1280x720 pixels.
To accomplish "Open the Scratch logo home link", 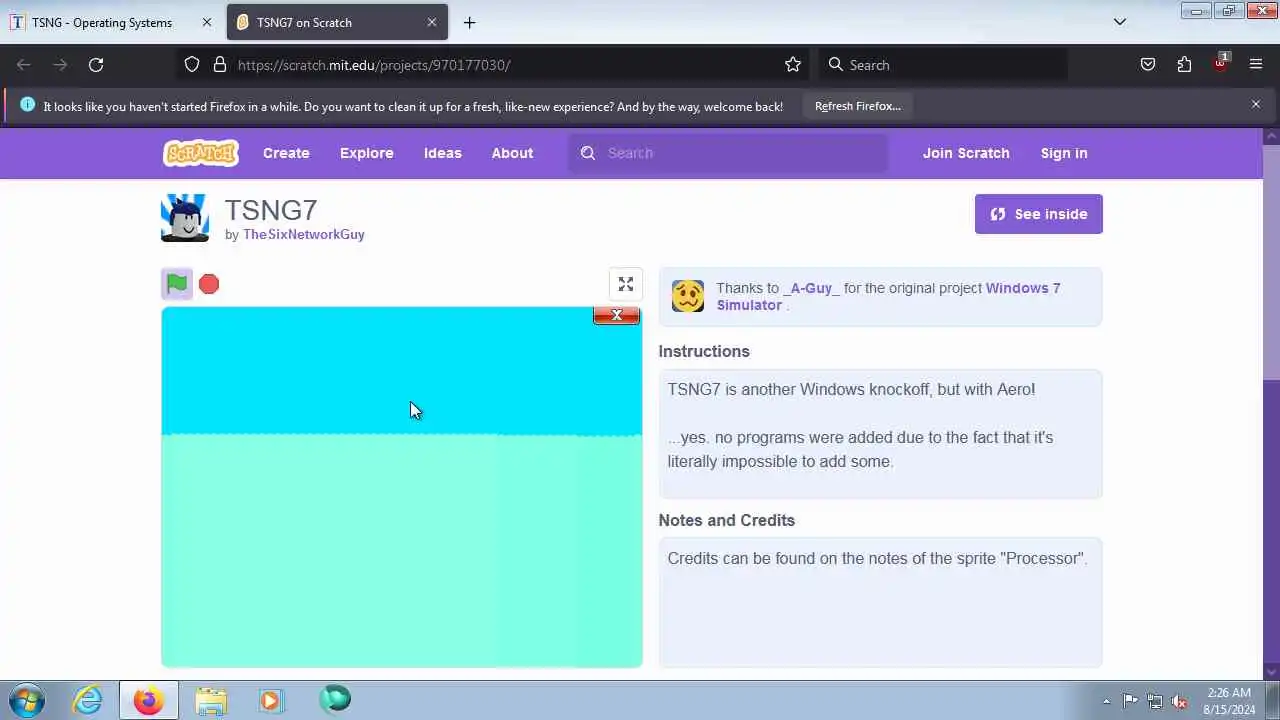I will point(201,153).
